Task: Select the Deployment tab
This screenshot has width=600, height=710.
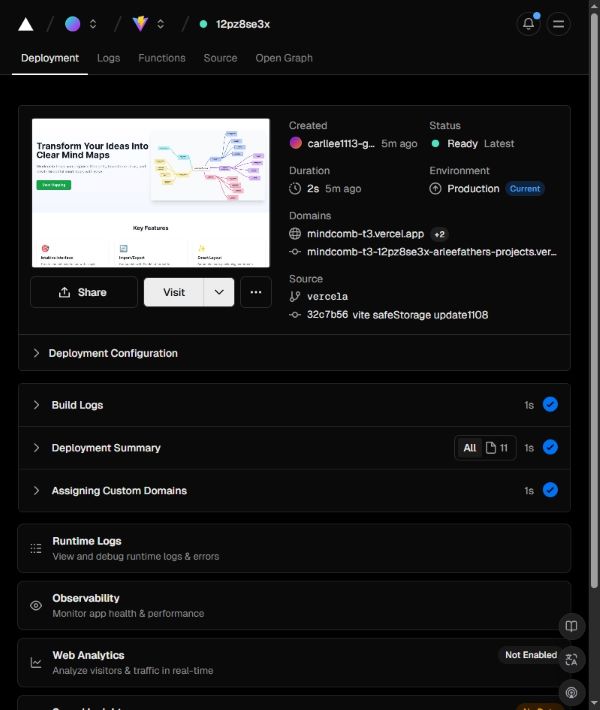Action: click(x=50, y=58)
